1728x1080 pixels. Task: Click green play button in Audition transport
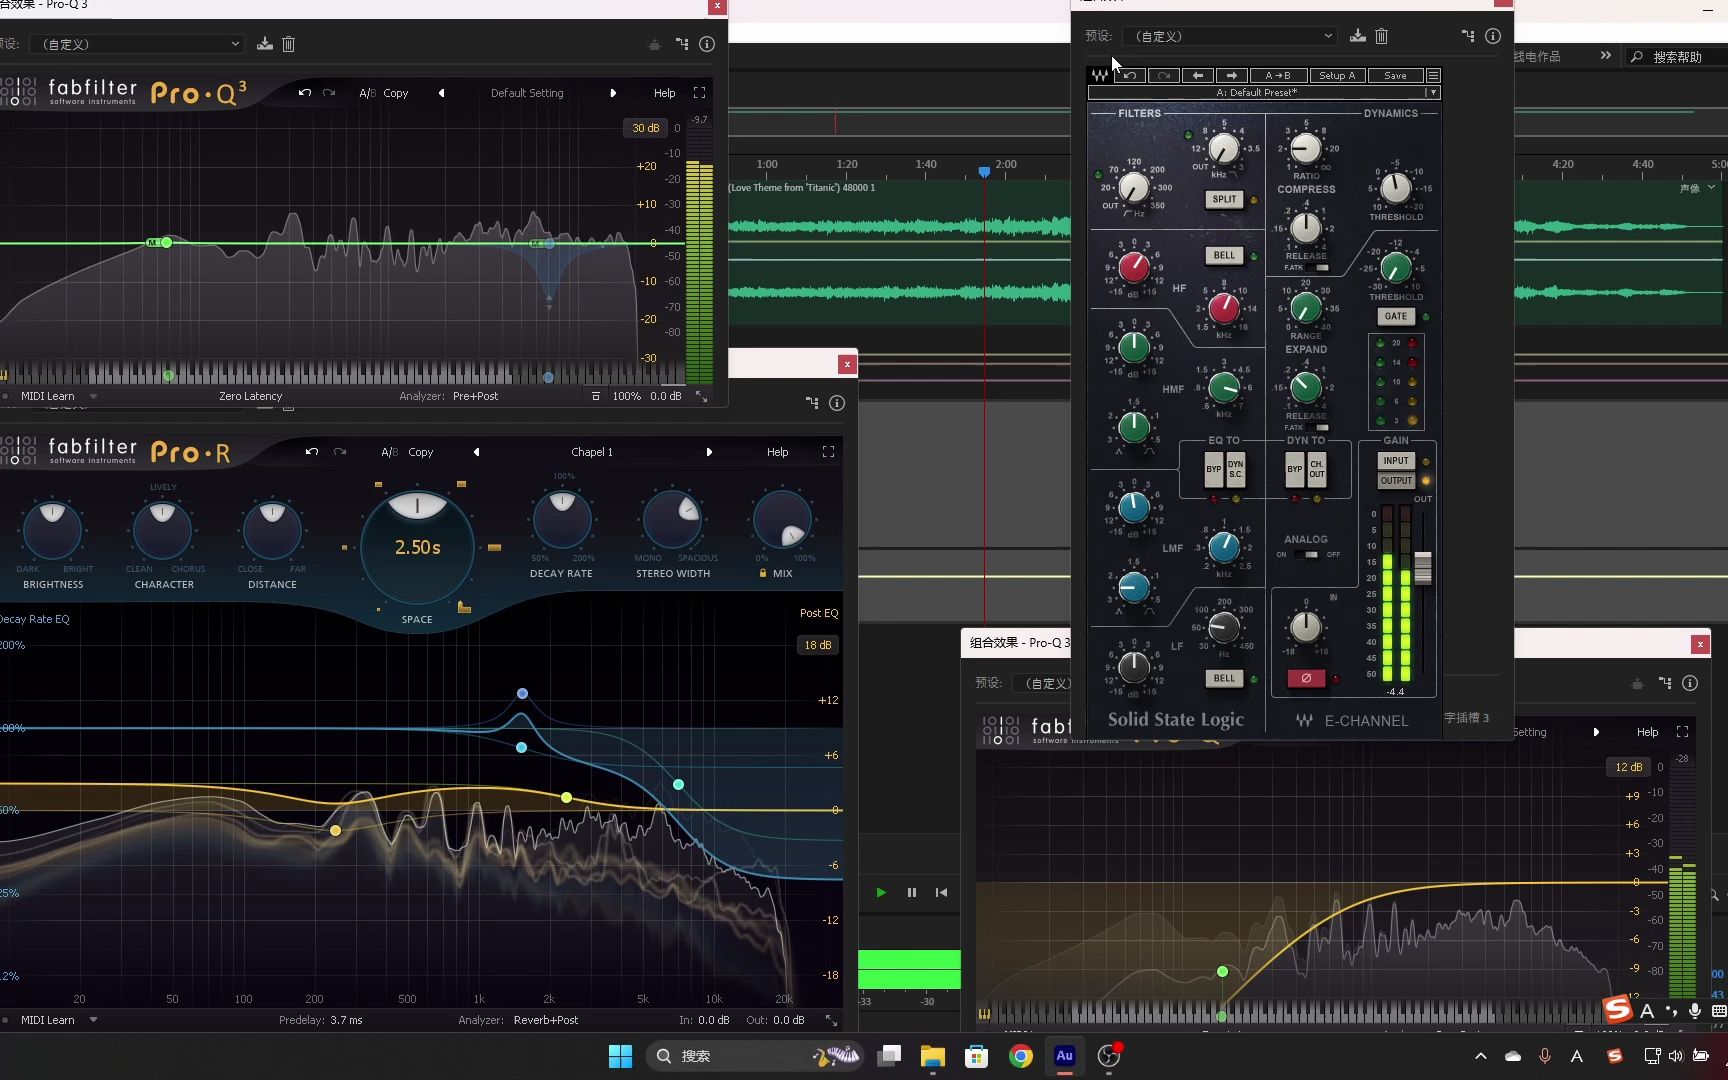(881, 893)
